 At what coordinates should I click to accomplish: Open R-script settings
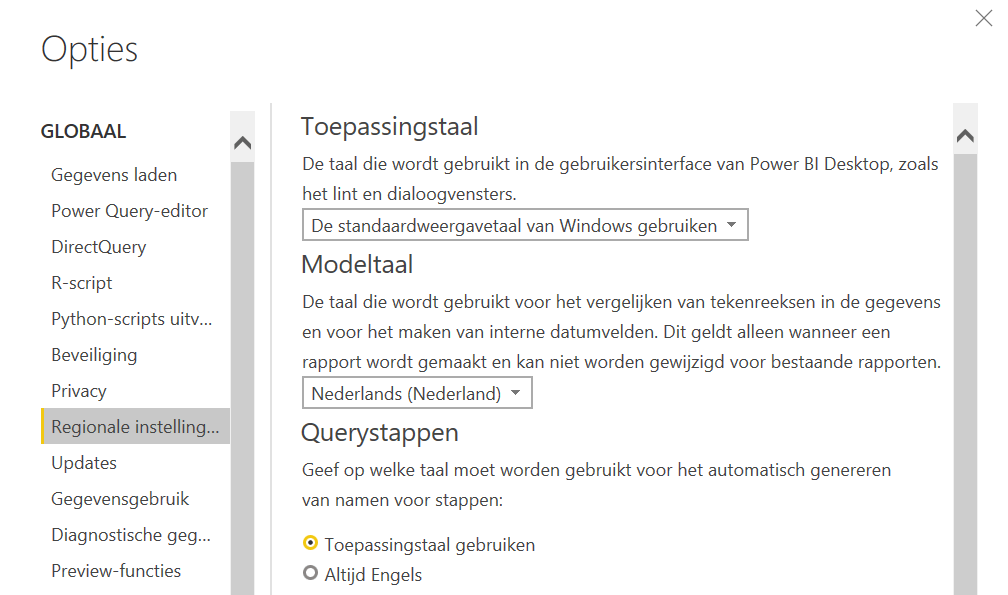[82, 283]
